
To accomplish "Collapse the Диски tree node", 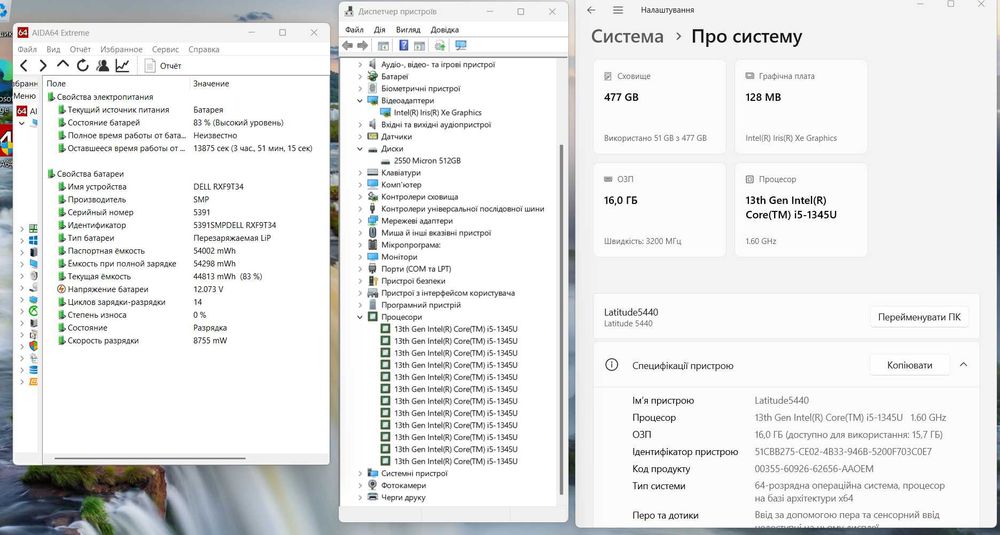I will click(x=360, y=149).
